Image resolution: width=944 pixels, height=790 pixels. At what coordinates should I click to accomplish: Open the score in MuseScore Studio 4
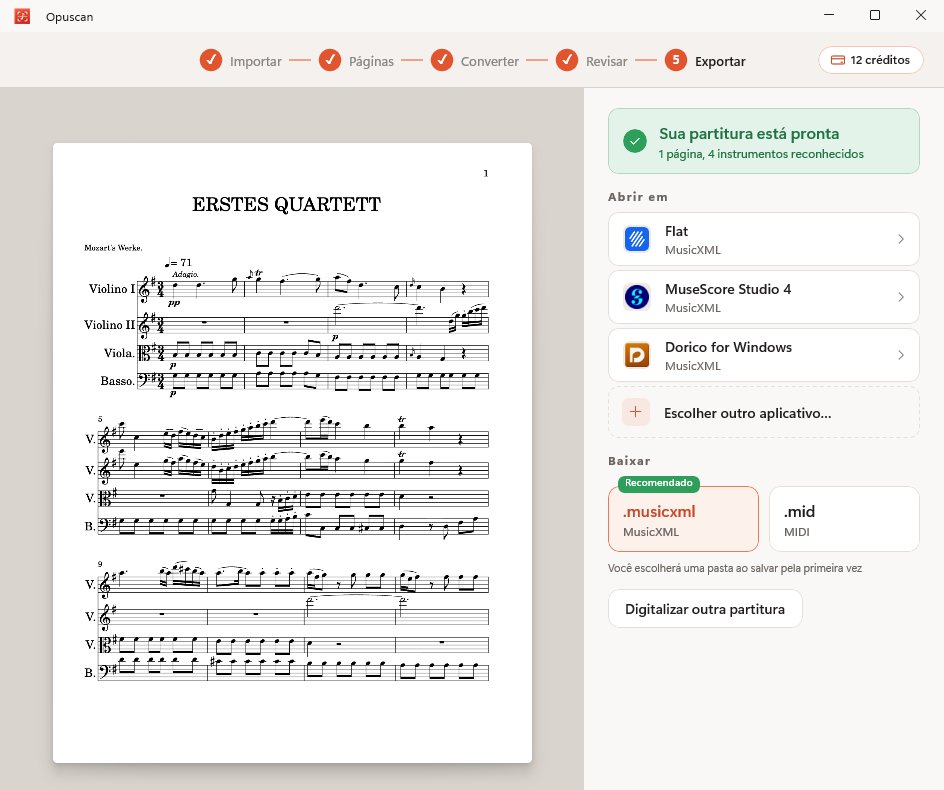pyautogui.click(x=763, y=297)
